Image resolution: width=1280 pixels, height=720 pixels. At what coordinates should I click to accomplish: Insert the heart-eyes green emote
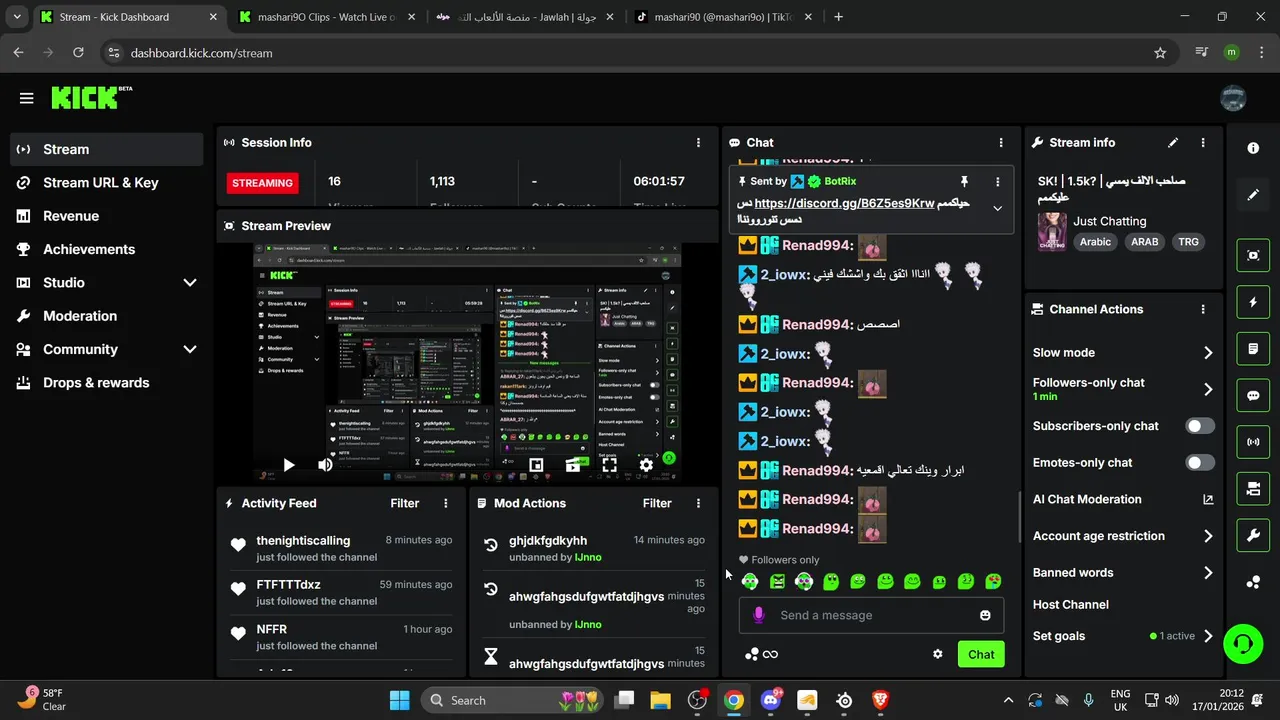coord(993,581)
